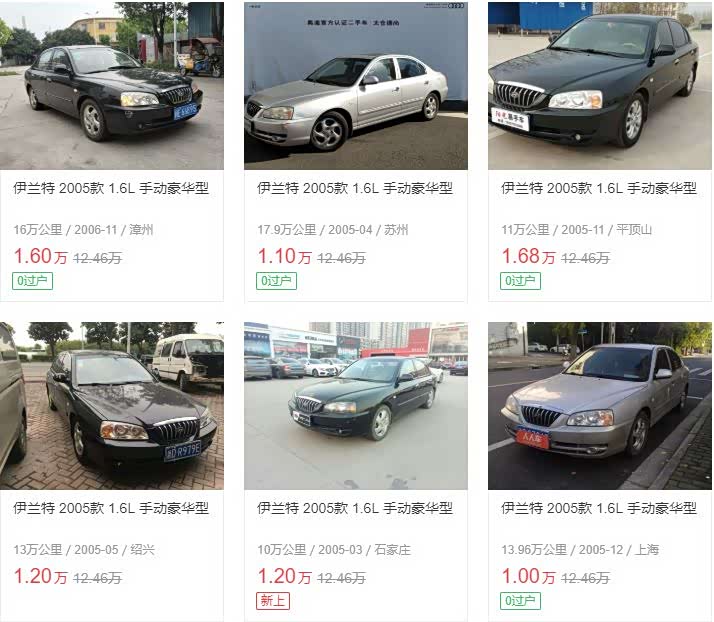Click the 伊兰特 title of the 1.00万 listing
Screen dimensions: 714x622
click(599, 508)
